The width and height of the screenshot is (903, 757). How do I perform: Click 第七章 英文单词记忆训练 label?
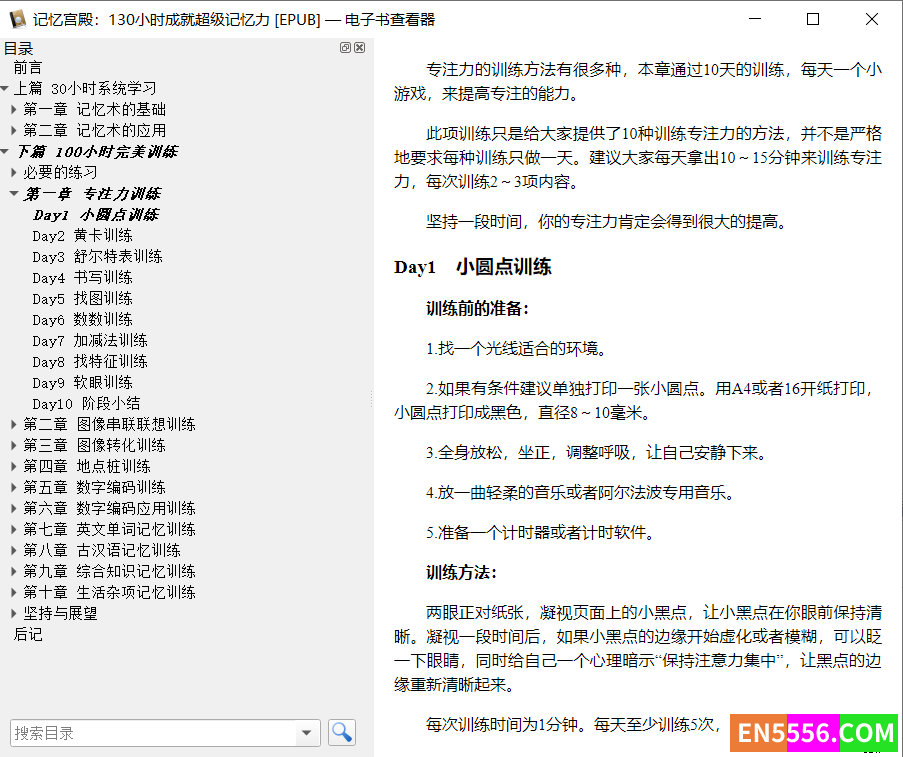point(109,529)
